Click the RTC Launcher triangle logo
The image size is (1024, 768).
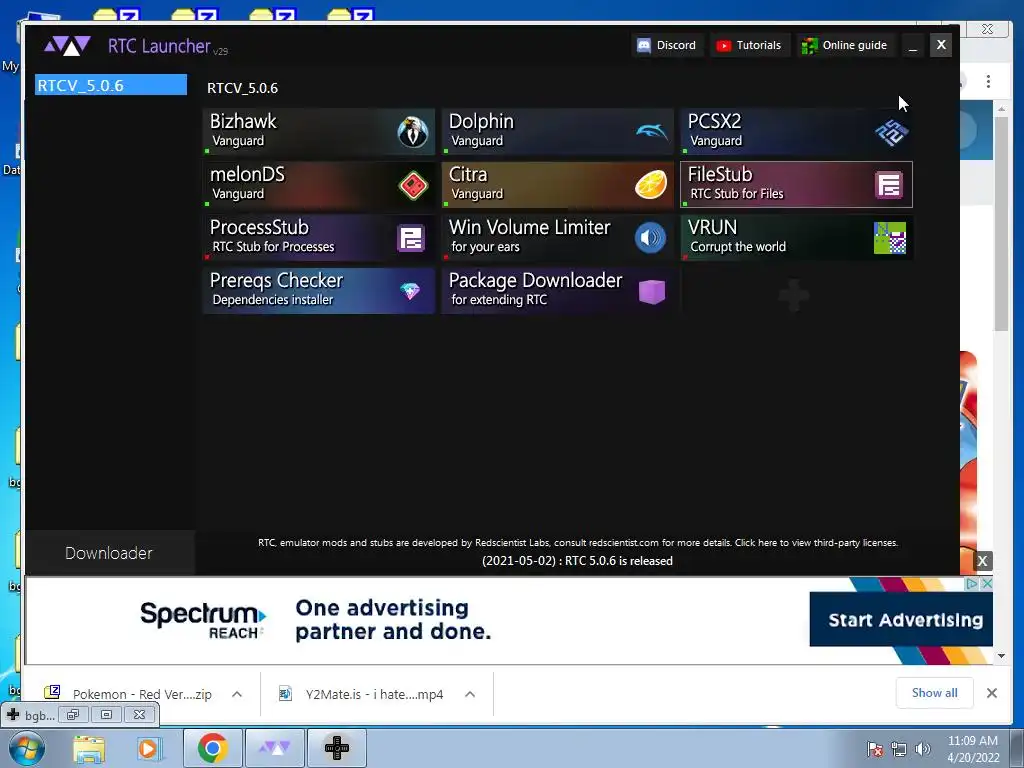[67, 46]
